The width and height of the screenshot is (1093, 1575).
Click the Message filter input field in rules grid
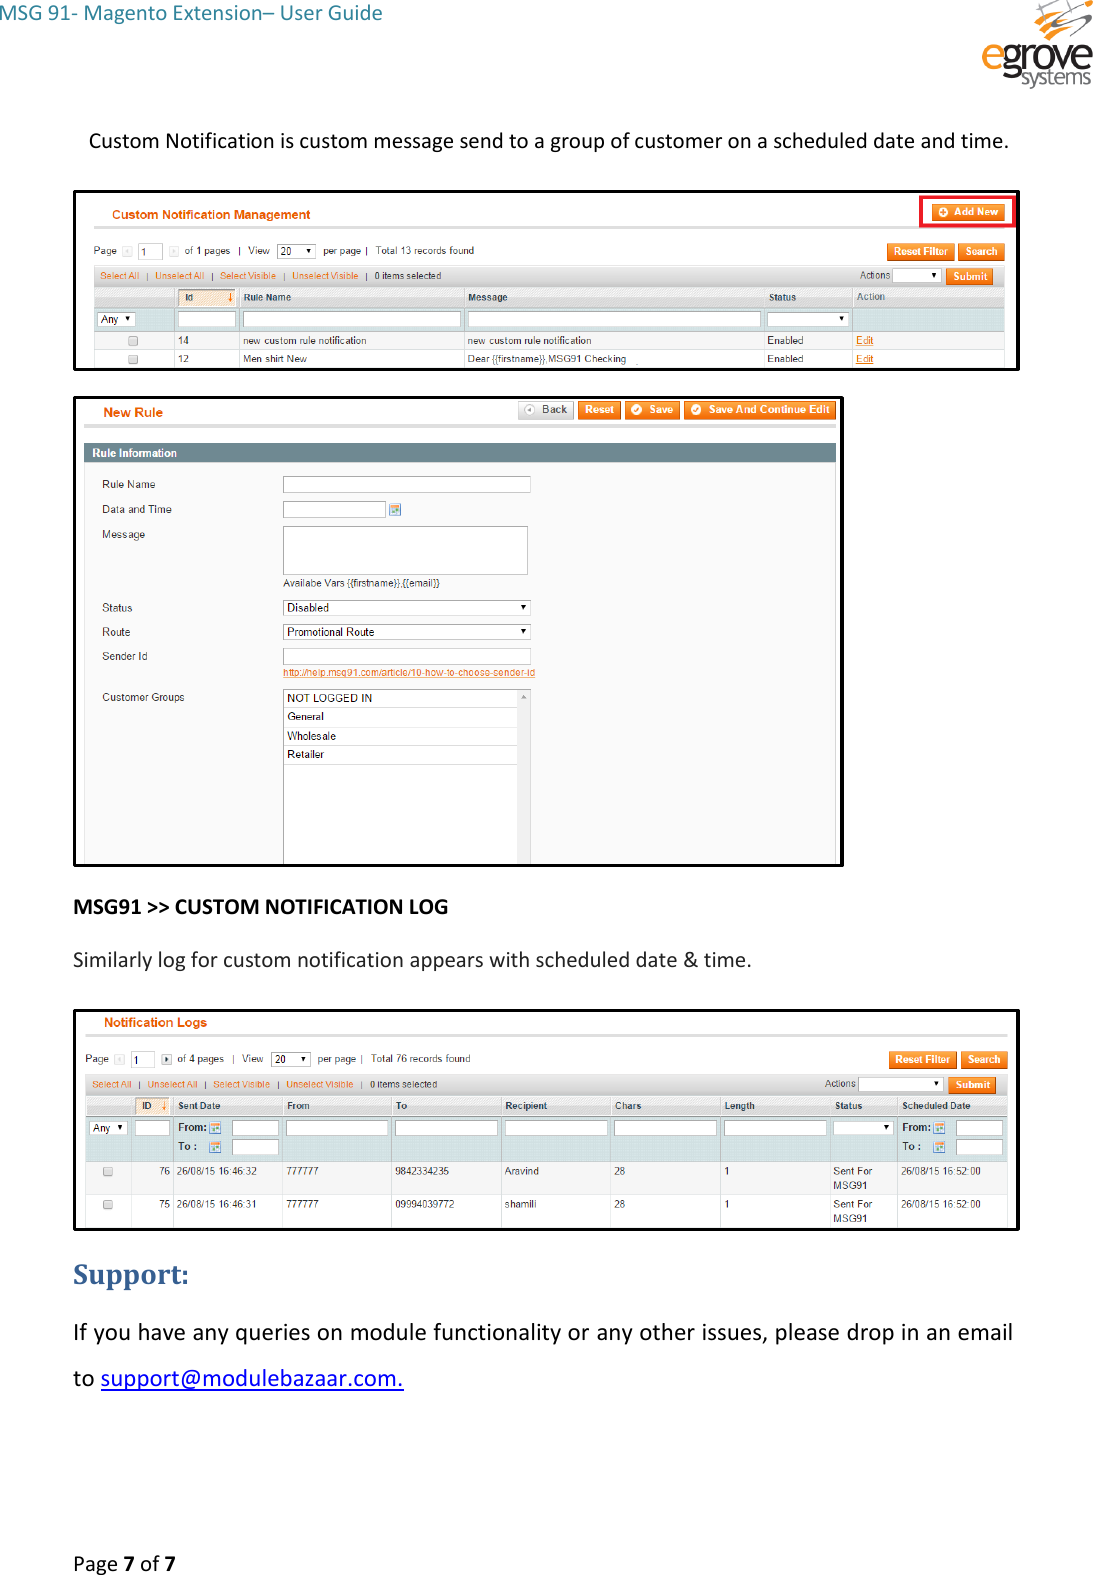tap(614, 319)
